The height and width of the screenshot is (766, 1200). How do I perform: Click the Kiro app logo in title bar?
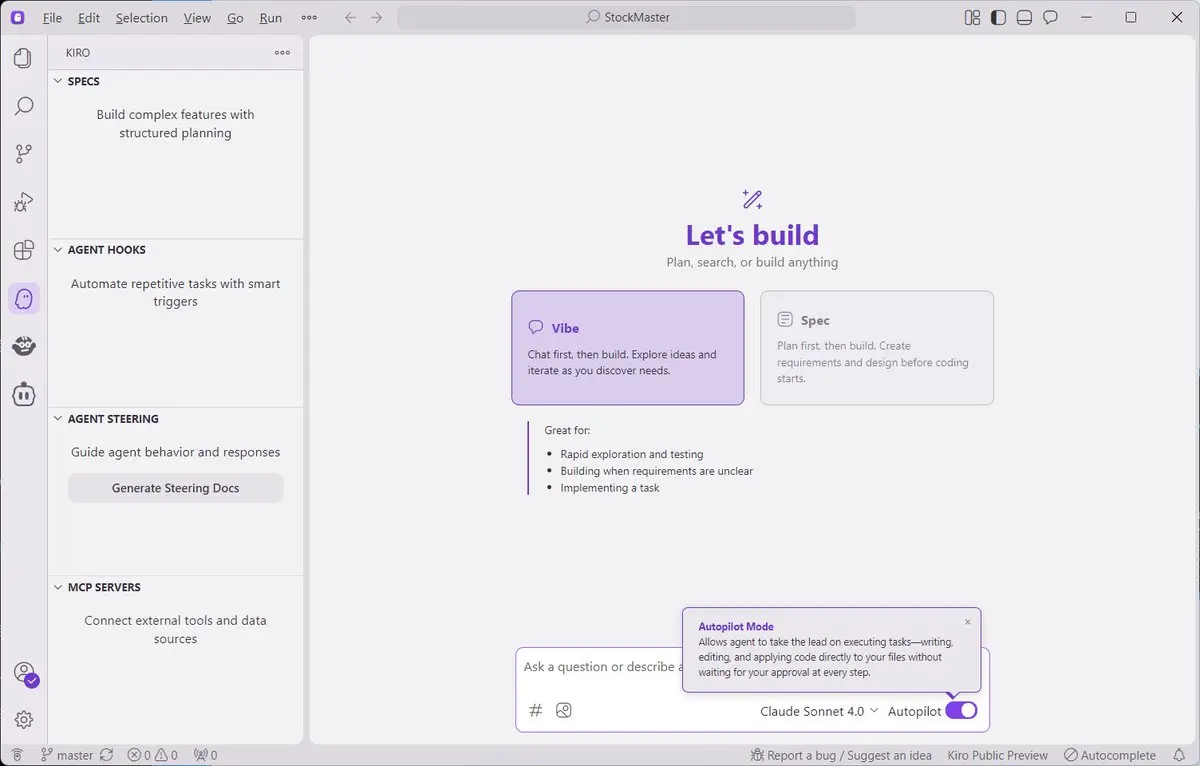pyautogui.click(x=18, y=17)
